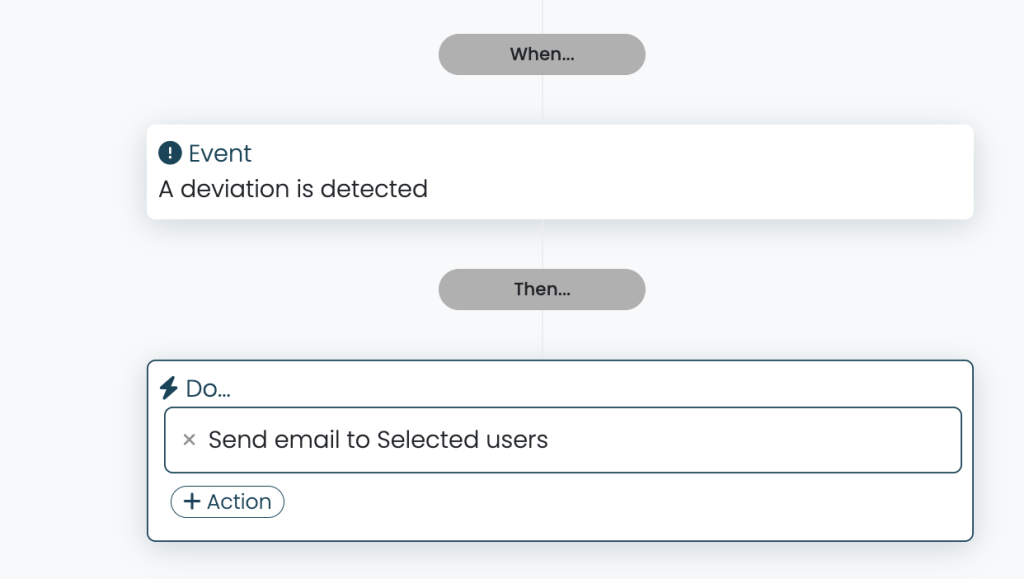The image size is (1024, 579).
Task: Click the "Do..." heading text
Action: coord(208,388)
